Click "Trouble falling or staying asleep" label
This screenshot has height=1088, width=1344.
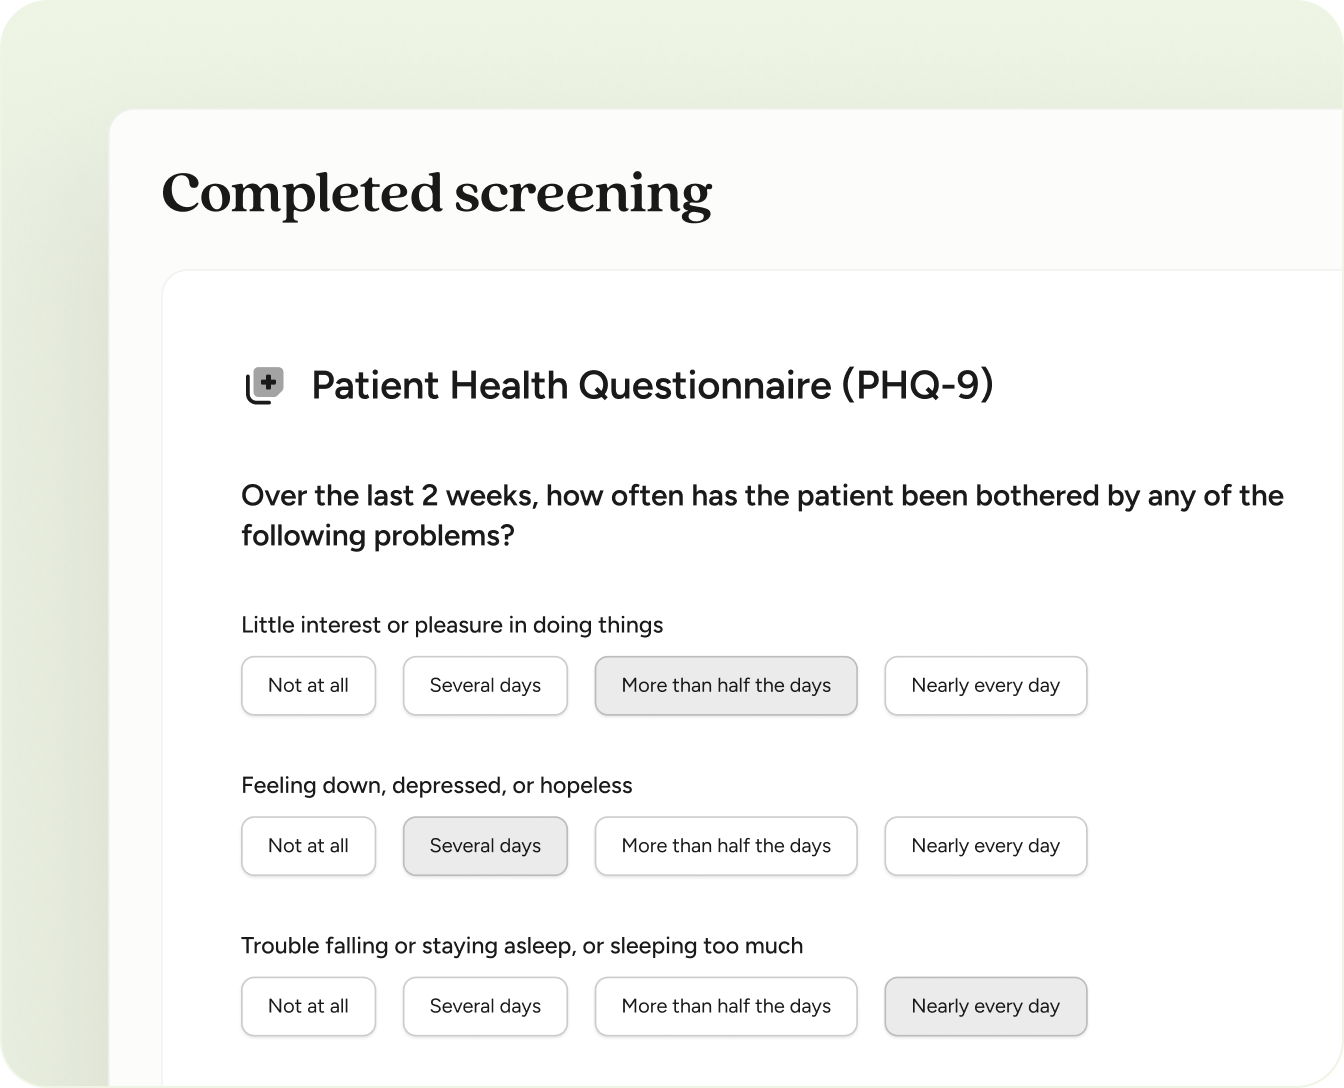coord(521,946)
